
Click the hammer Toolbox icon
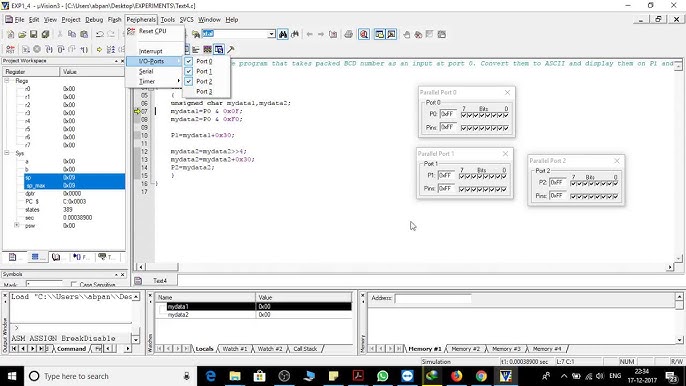click(231, 49)
